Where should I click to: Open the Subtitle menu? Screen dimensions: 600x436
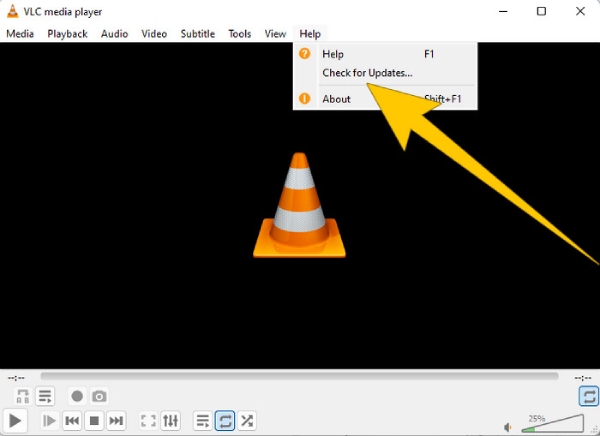pos(197,34)
